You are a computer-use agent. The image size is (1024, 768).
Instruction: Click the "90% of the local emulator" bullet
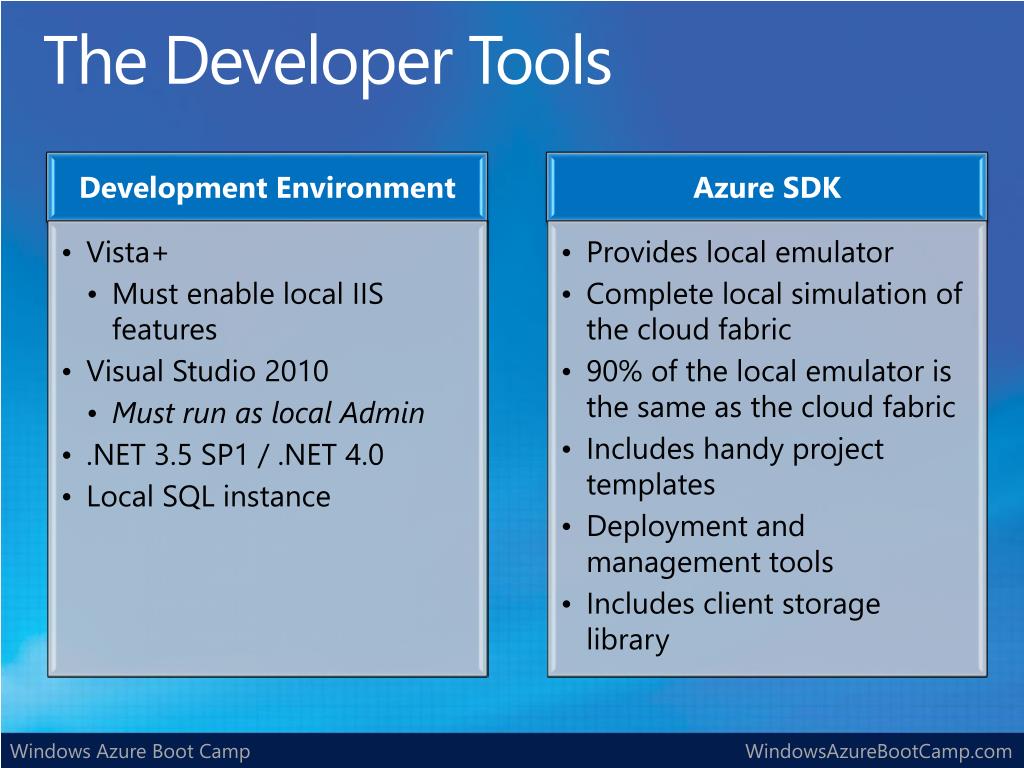(771, 389)
